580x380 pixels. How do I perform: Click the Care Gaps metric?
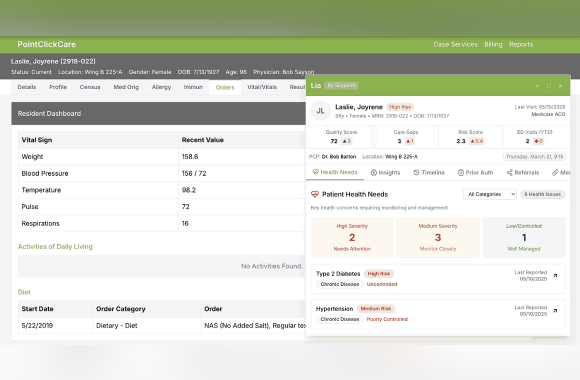coord(406,137)
